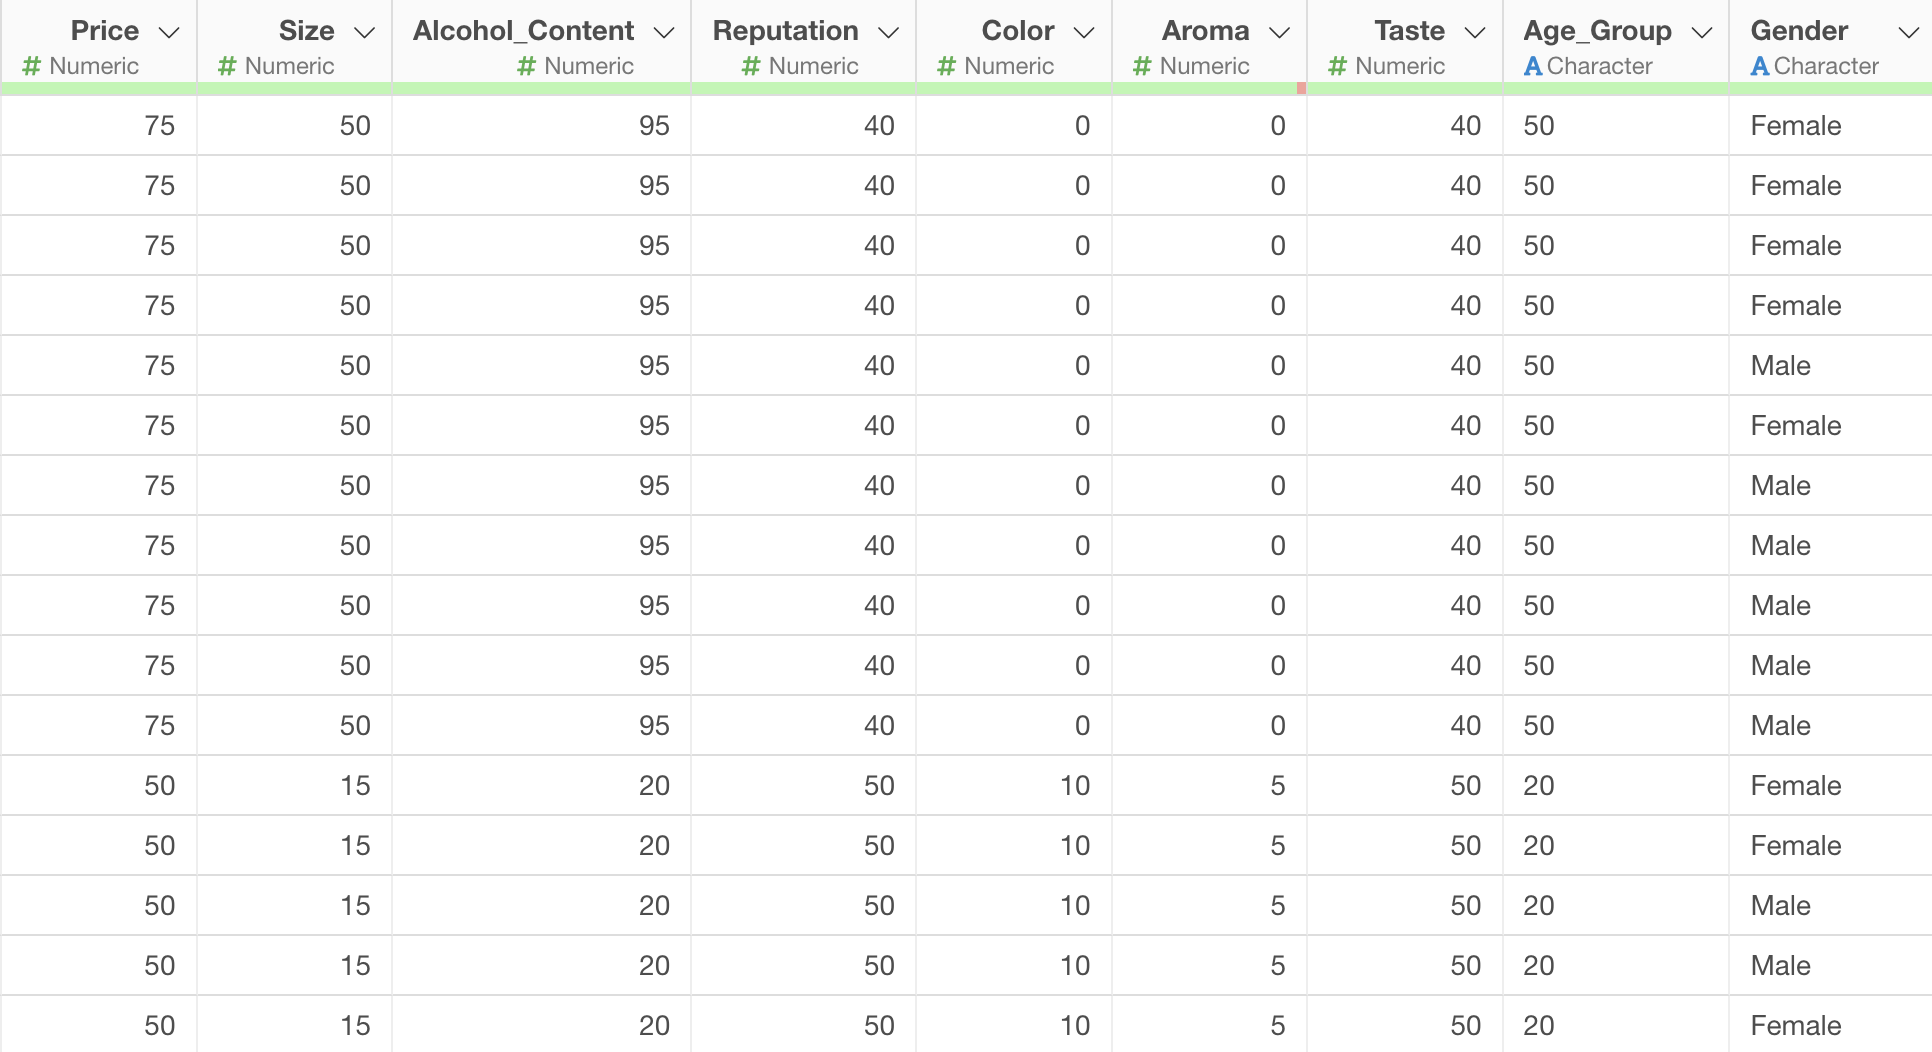The width and height of the screenshot is (1932, 1052).
Task: Click the Numeric type icon under Alcohol_Content
Action: coord(527,66)
